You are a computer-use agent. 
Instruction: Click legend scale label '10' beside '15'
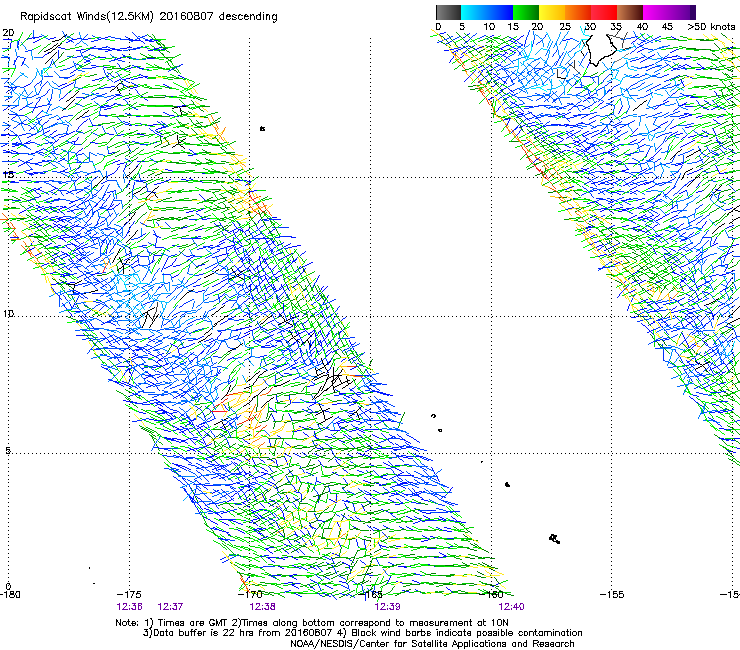click(489, 27)
